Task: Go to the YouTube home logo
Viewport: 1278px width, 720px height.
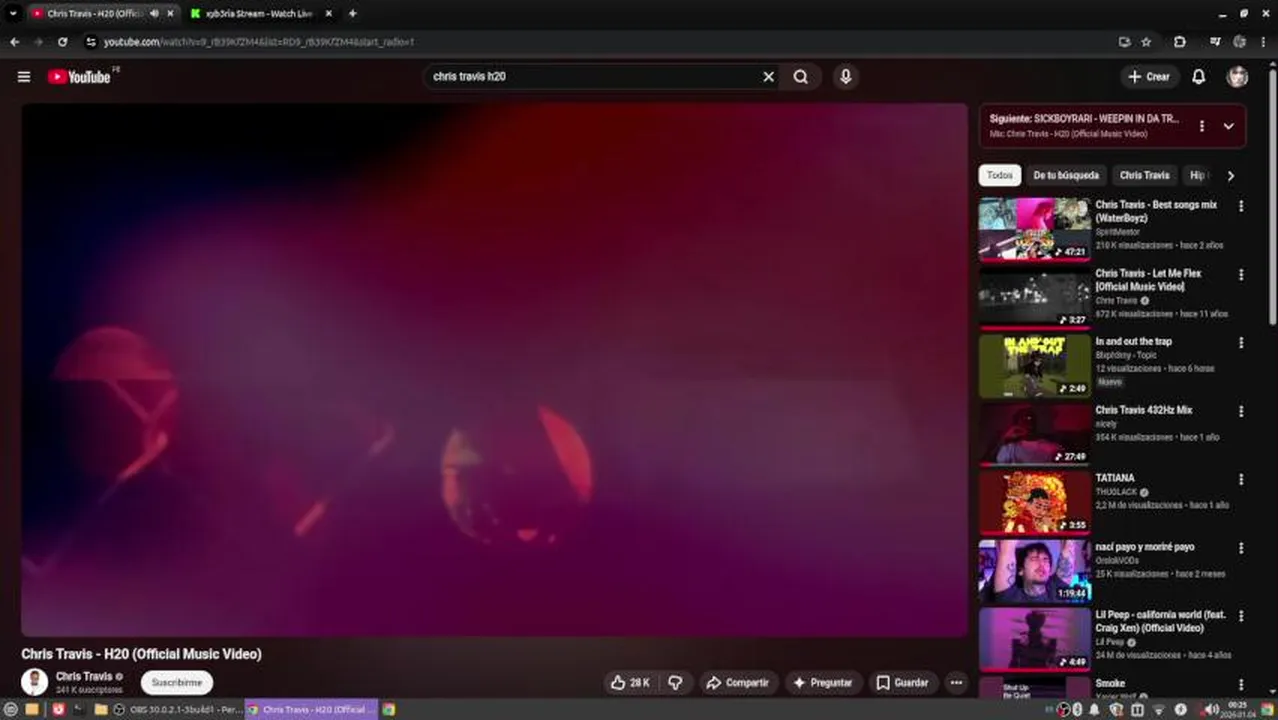Action: point(79,77)
